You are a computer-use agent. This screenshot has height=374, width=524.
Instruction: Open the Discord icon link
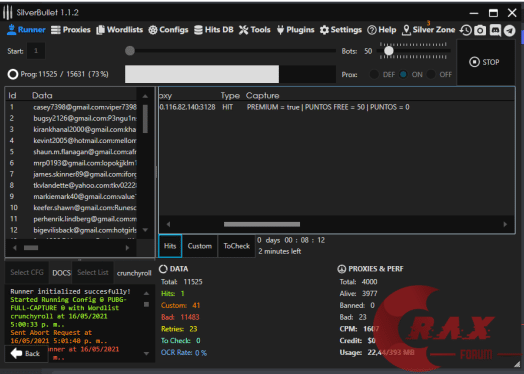click(x=495, y=30)
